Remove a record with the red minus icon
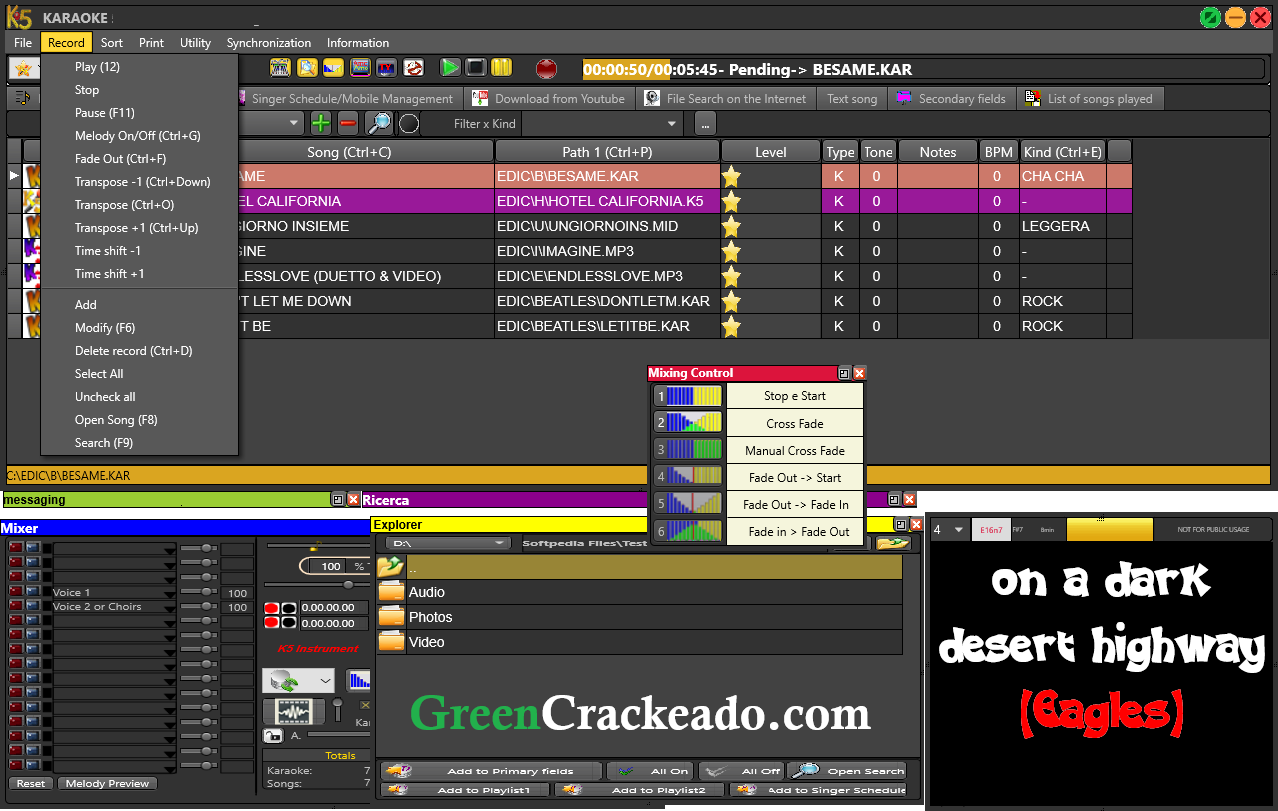This screenshot has height=811, width=1278. [346, 122]
